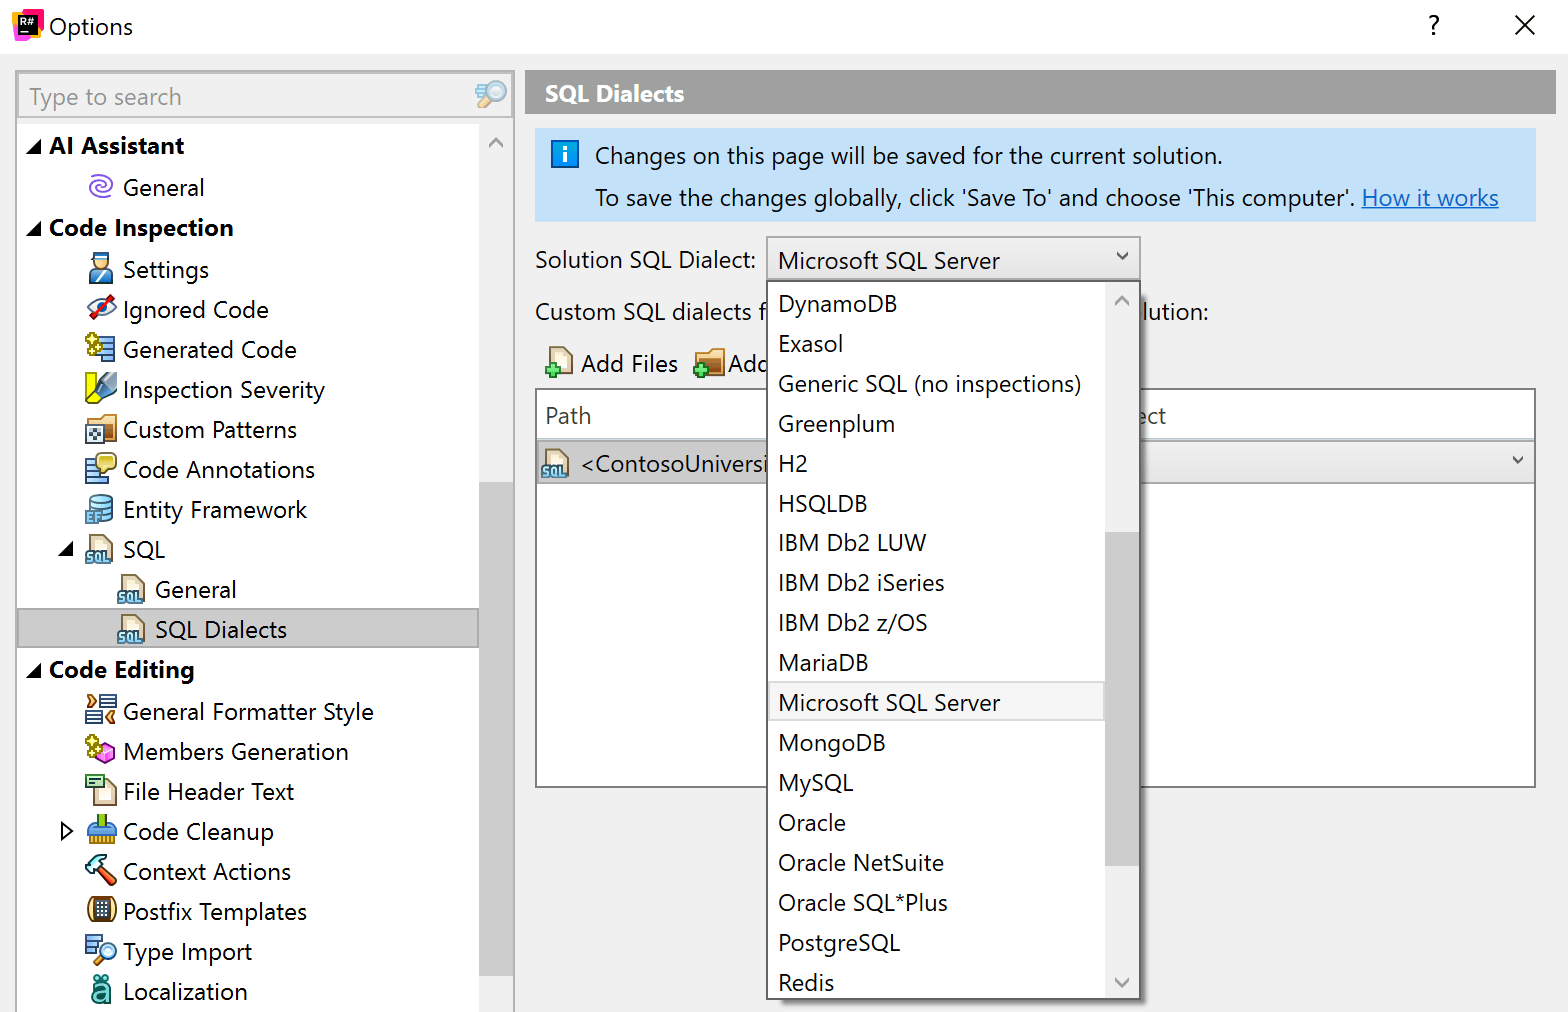Close the Solution SQL Dialect dropdown
The image size is (1568, 1012).
(x=1122, y=258)
